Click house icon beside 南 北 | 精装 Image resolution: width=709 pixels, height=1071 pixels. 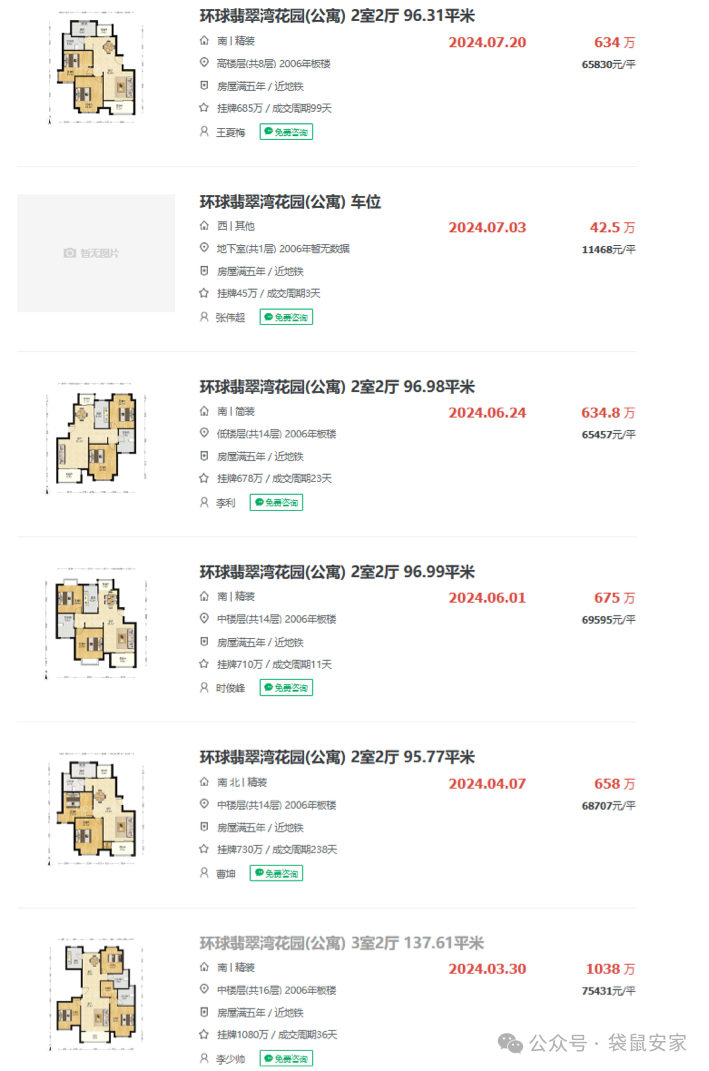coord(204,782)
